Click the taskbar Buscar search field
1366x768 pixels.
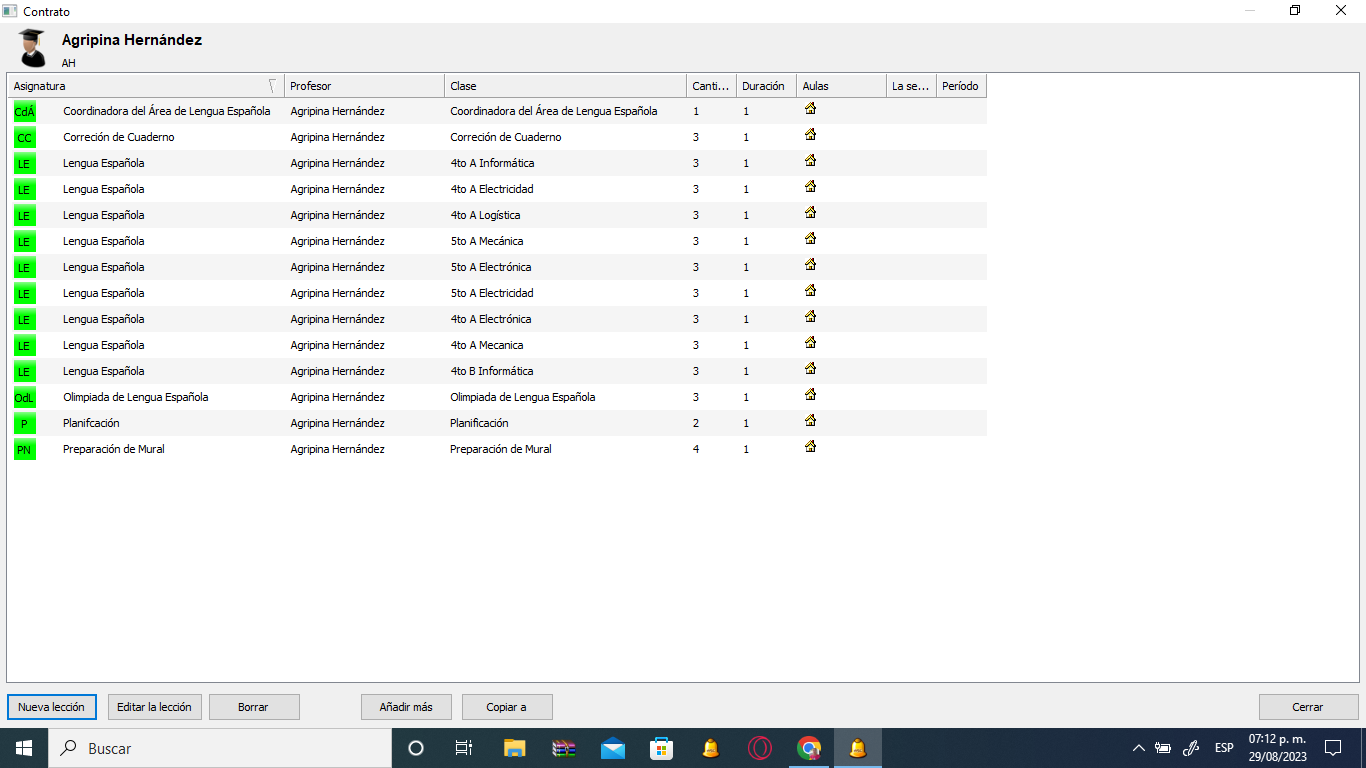(x=220, y=748)
